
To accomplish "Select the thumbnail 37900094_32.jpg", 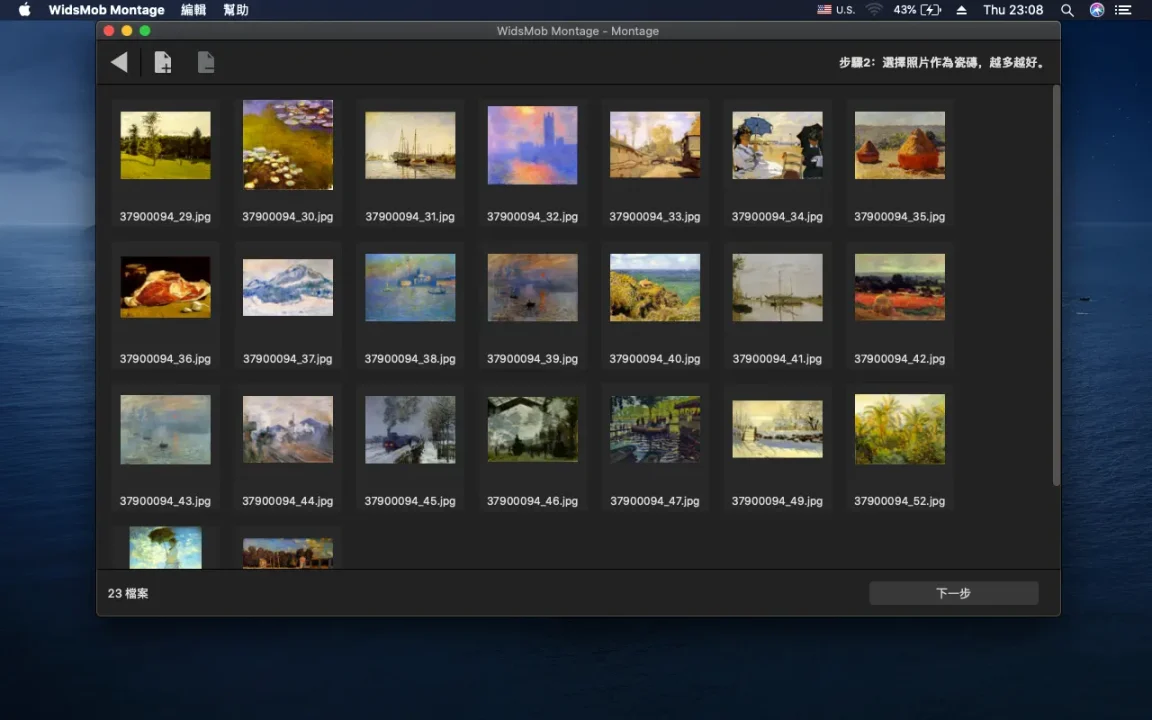I will pyautogui.click(x=532, y=145).
